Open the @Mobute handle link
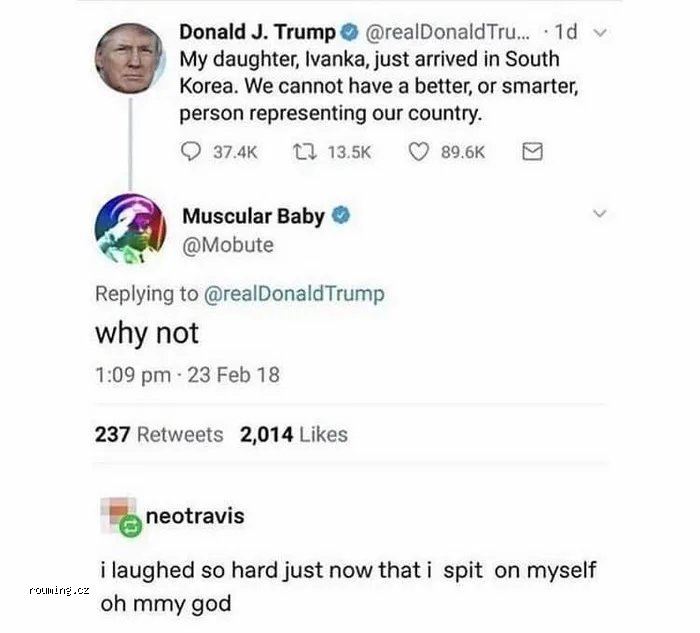Viewport: 700px width, 633px height. click(227, 245)
